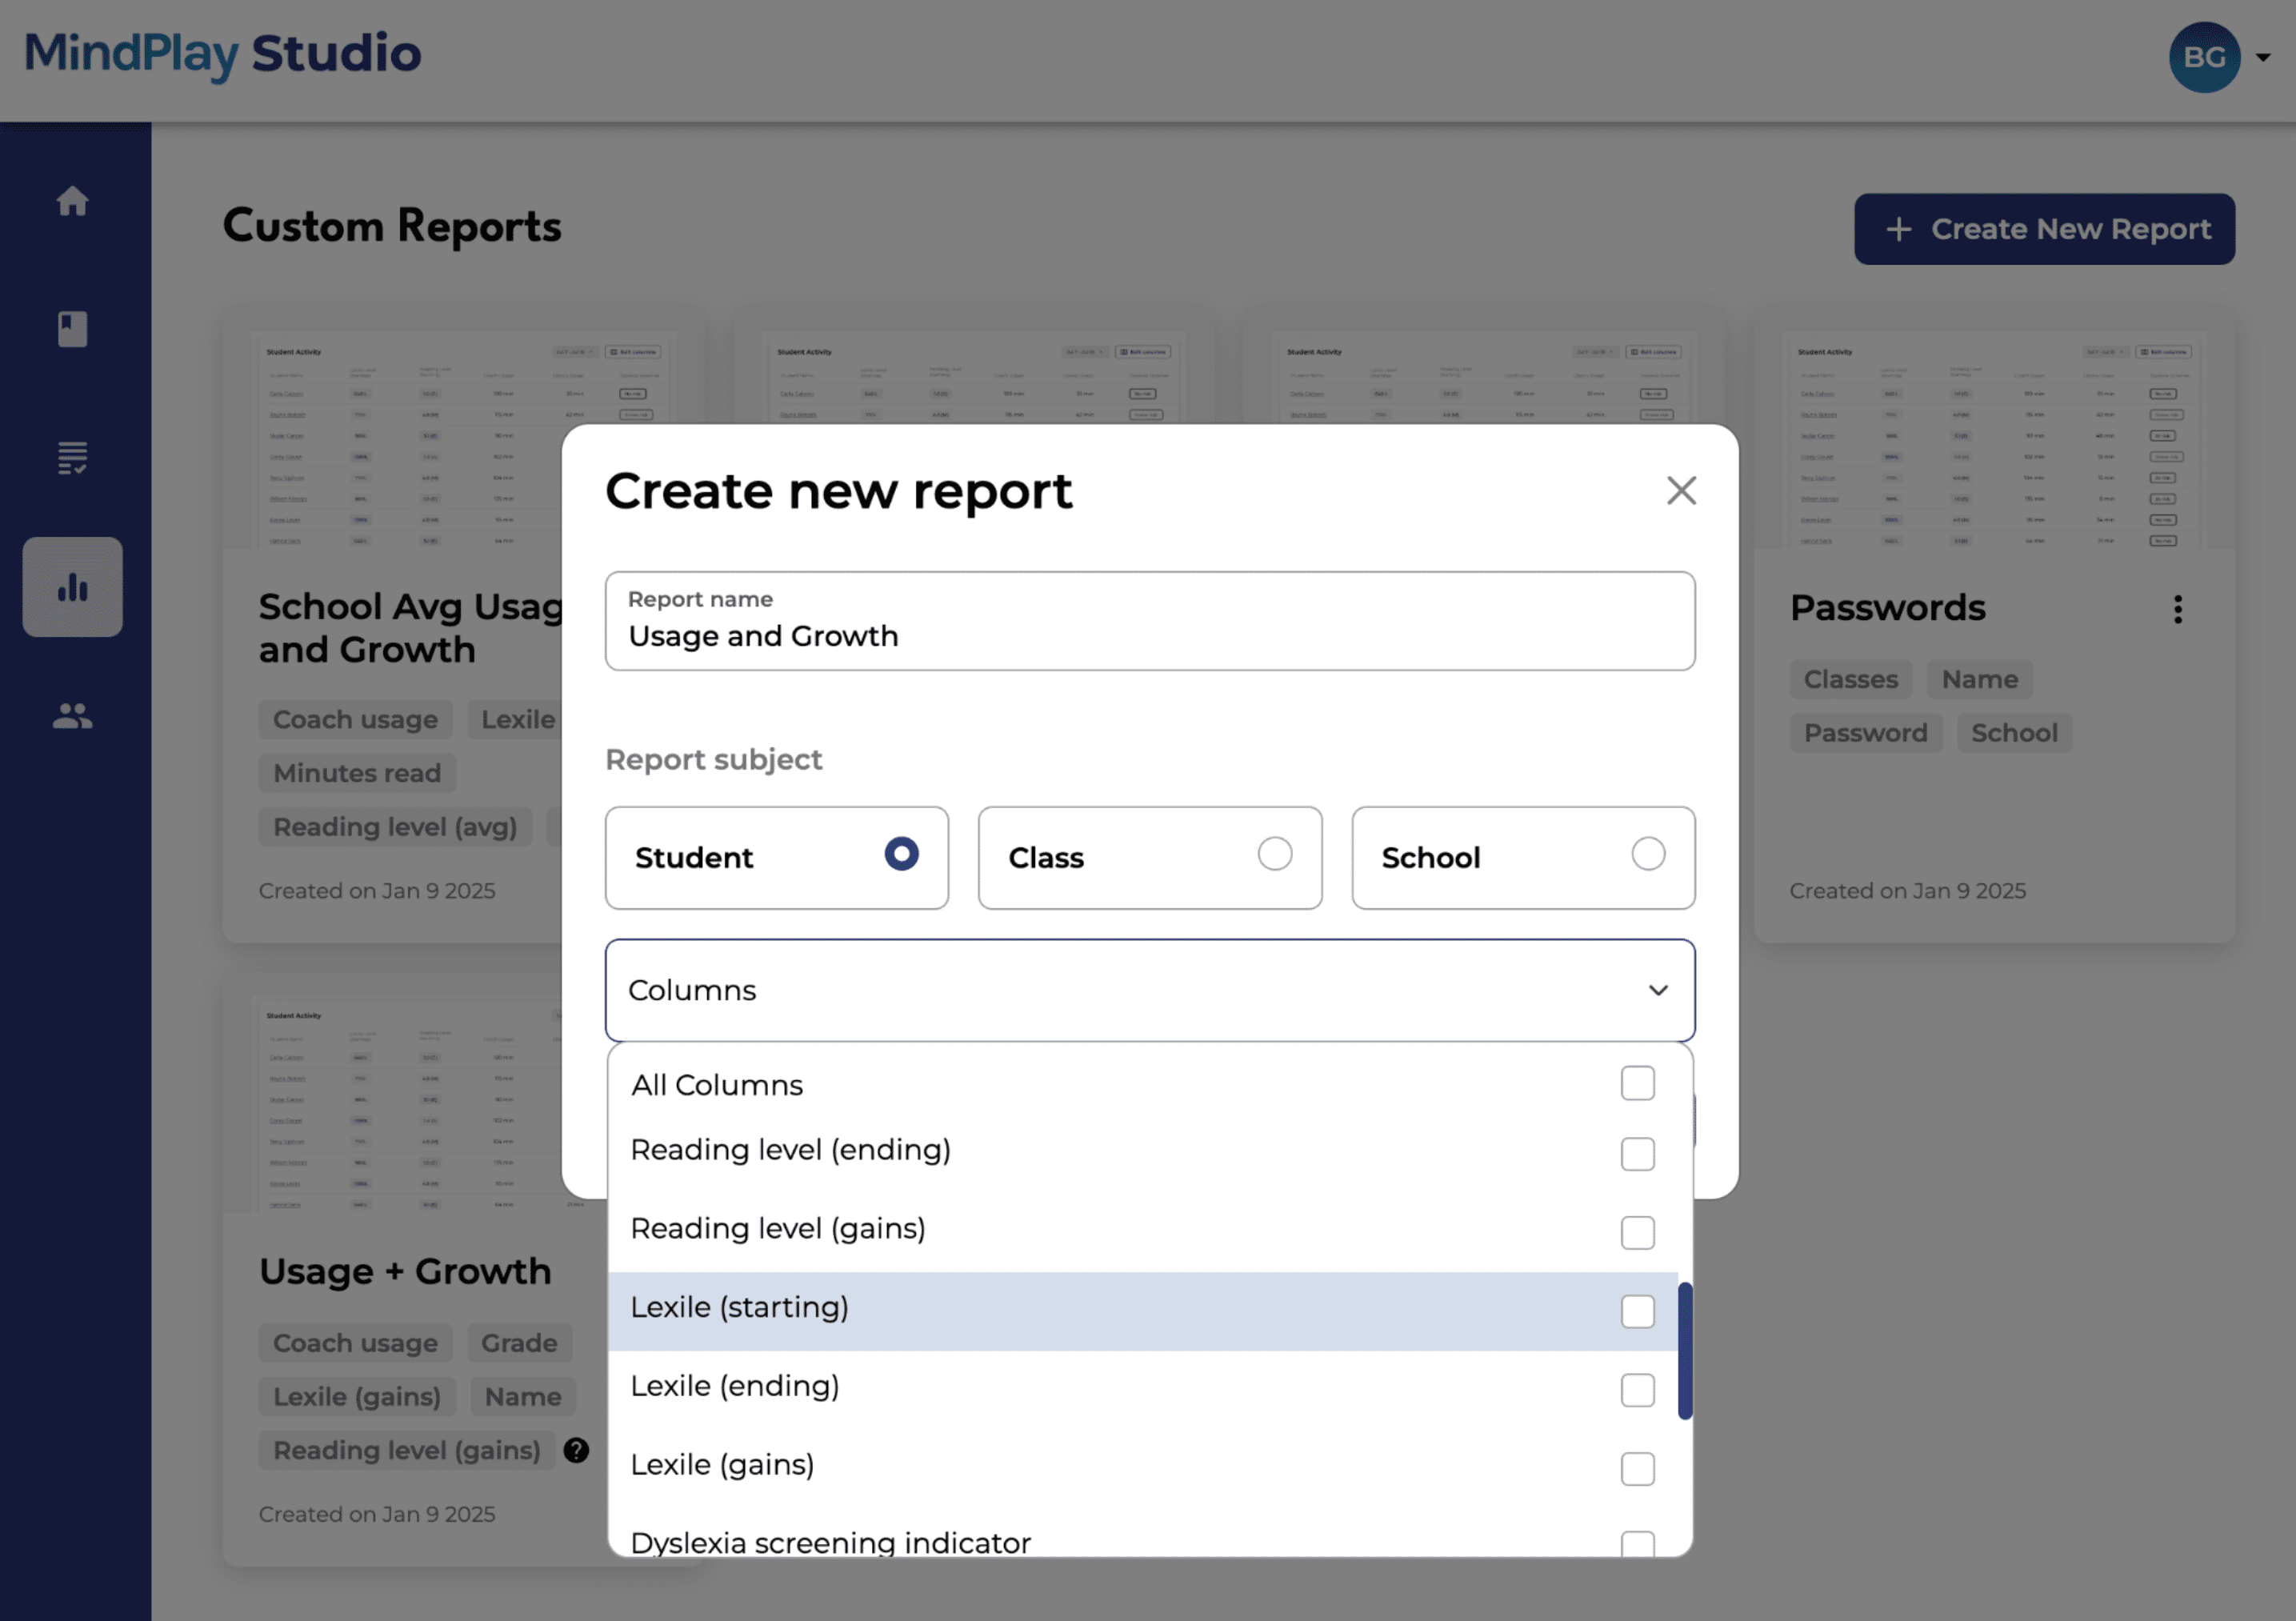Select the Class radio button
The width and height of the screenshot is (2296, 1621).
click(x=1274, y=854)
